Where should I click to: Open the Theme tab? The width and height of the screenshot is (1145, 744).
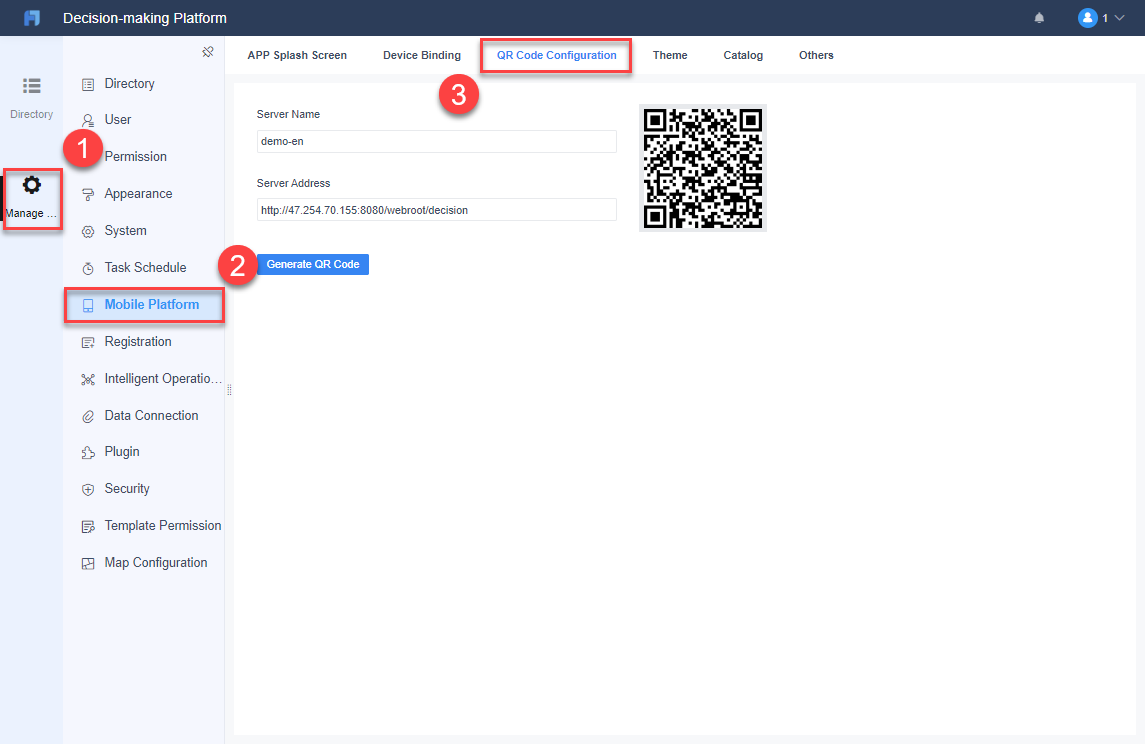669,55
